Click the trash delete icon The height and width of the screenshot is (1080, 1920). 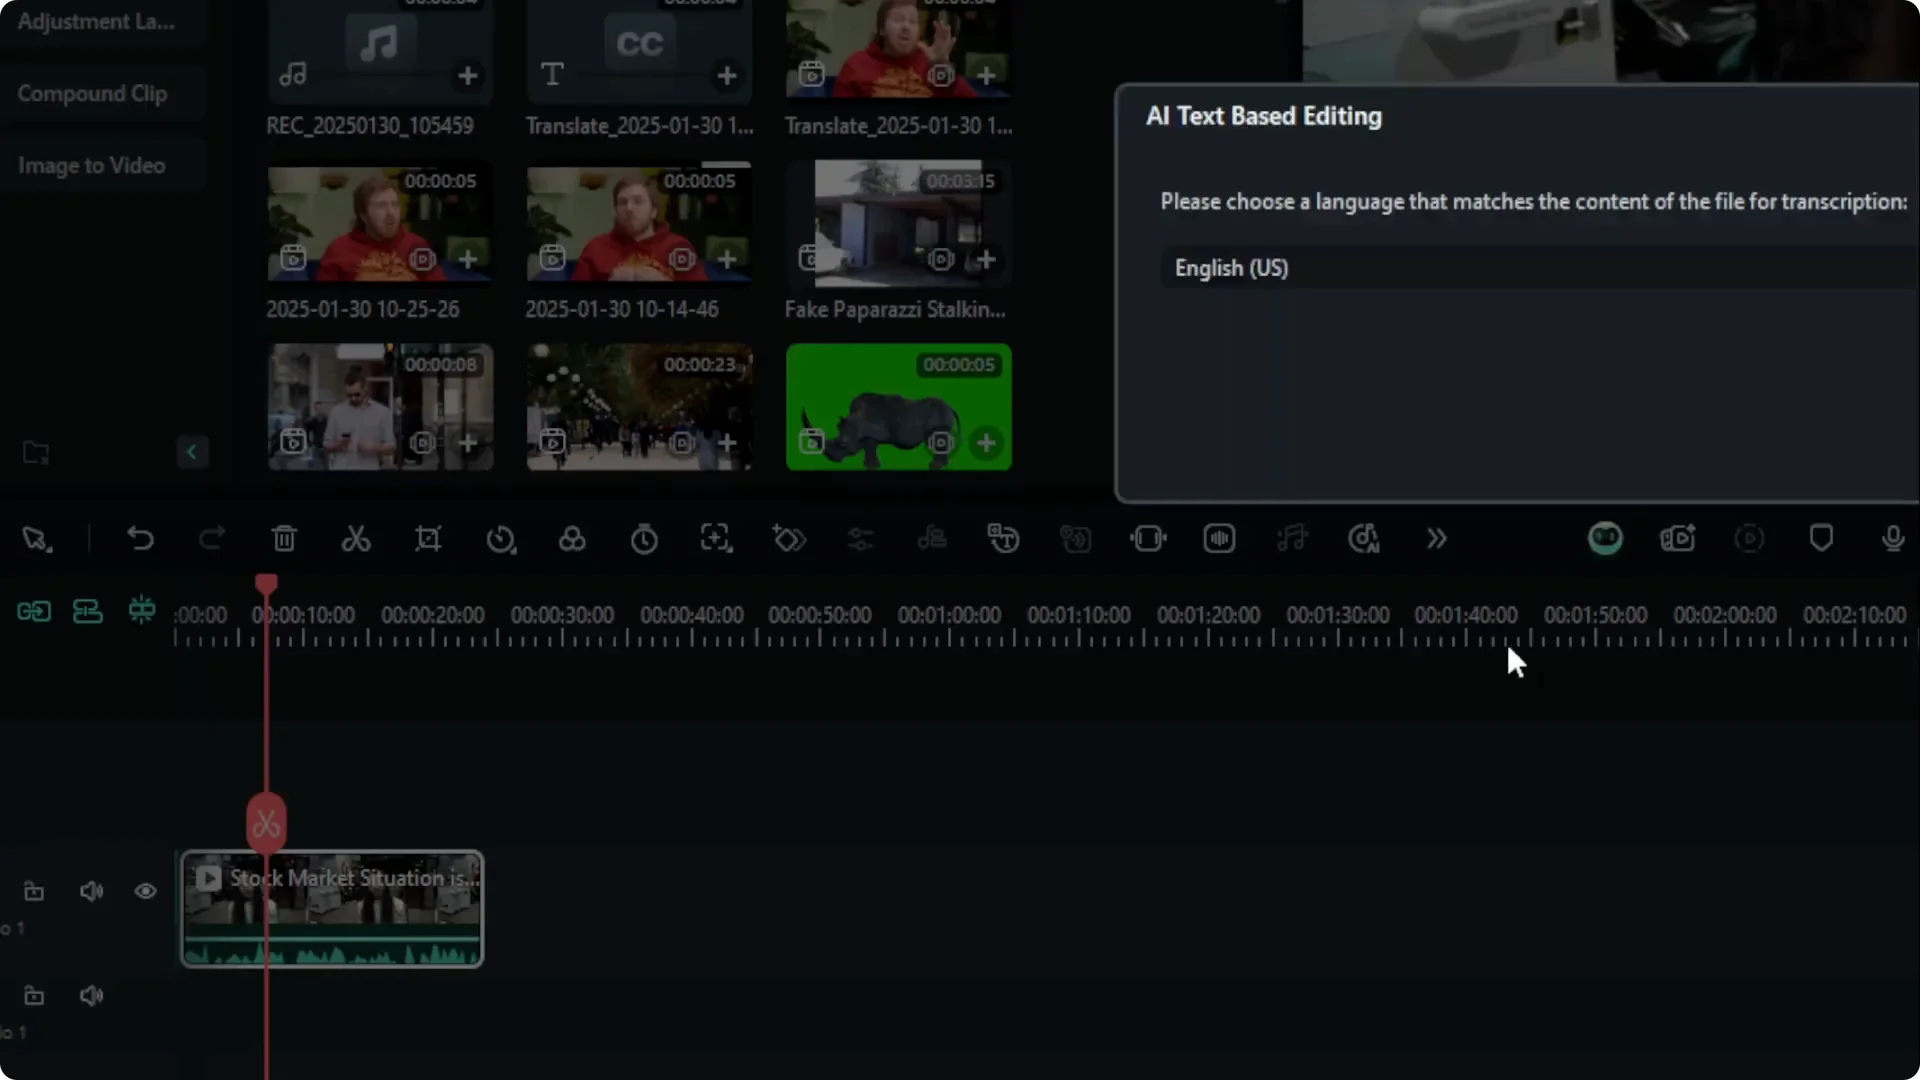point(284,539)
